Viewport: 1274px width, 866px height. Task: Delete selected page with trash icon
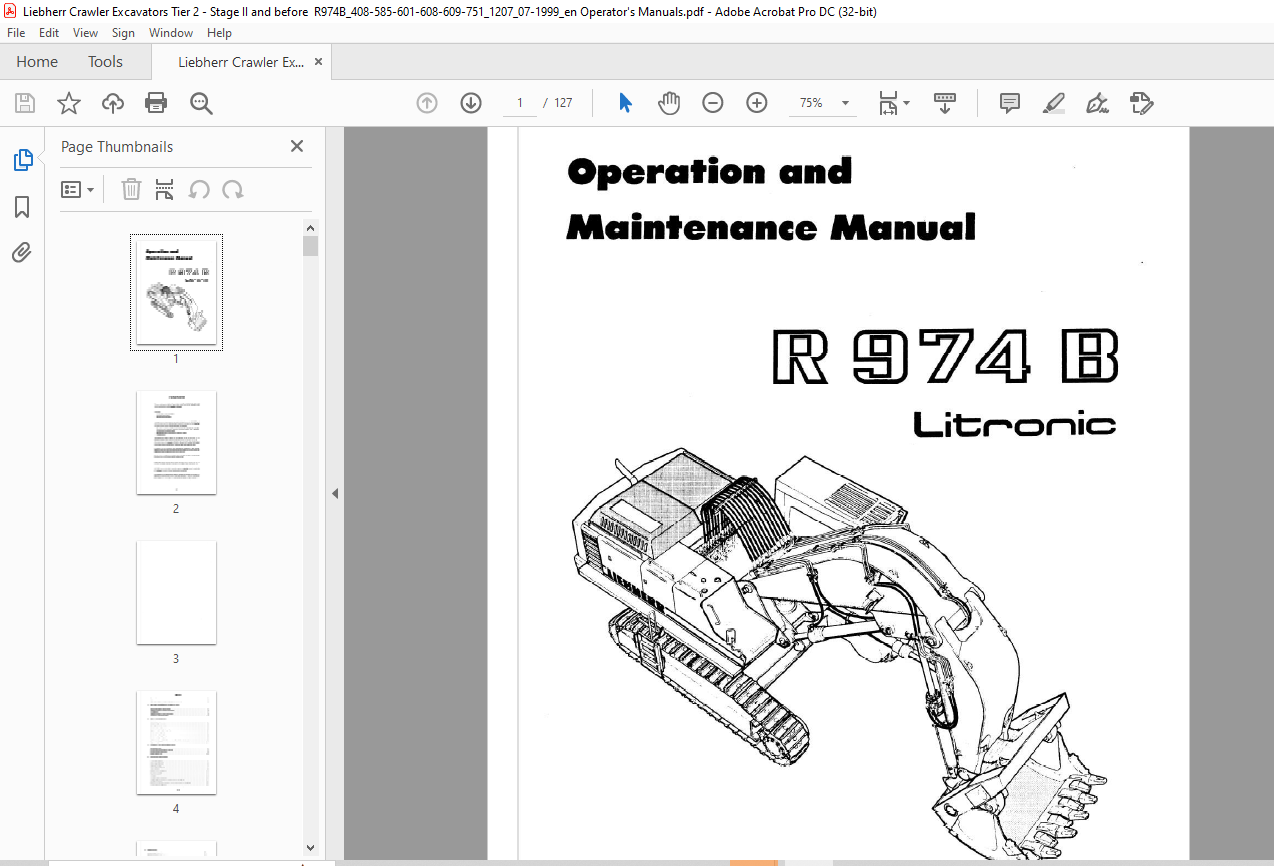(131, 189)
